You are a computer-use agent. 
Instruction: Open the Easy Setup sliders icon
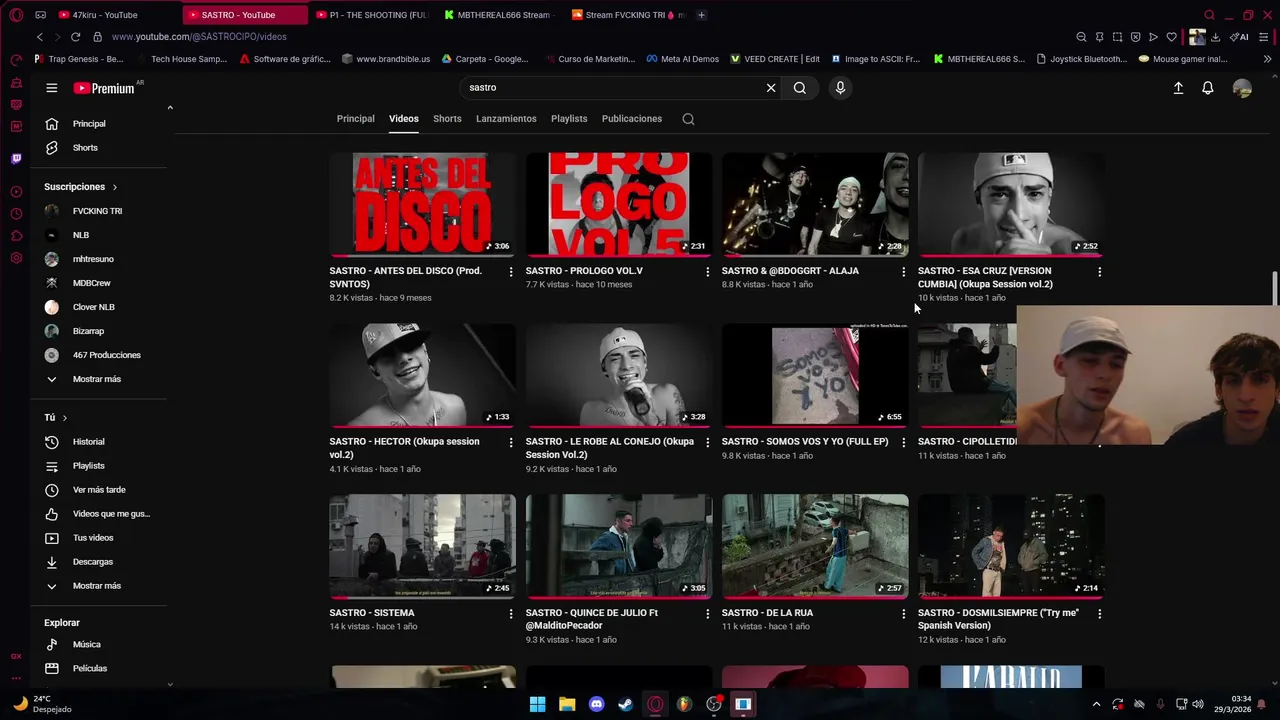[1264, 37]
